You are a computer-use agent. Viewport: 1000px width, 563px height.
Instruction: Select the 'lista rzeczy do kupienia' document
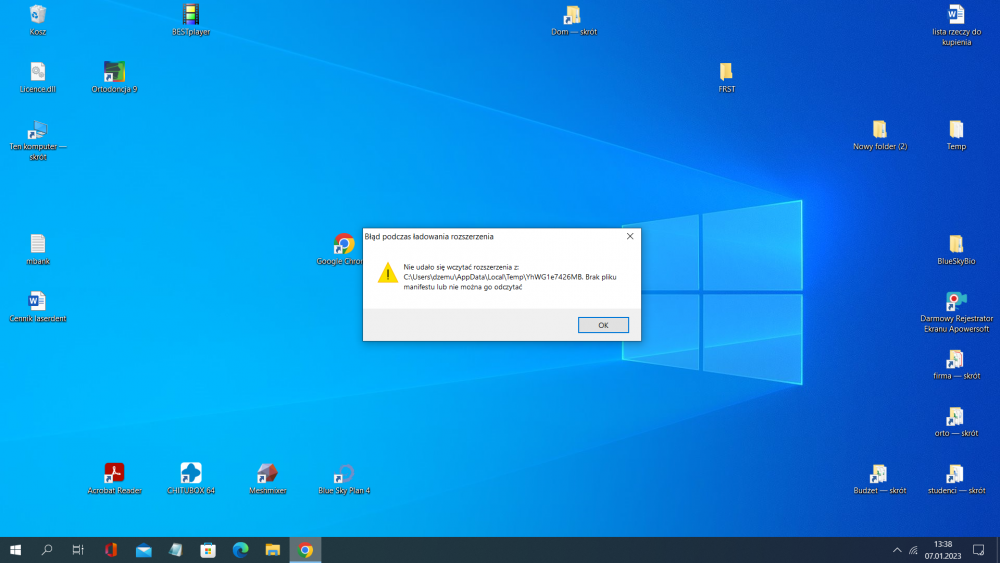[x=956, y=15]
